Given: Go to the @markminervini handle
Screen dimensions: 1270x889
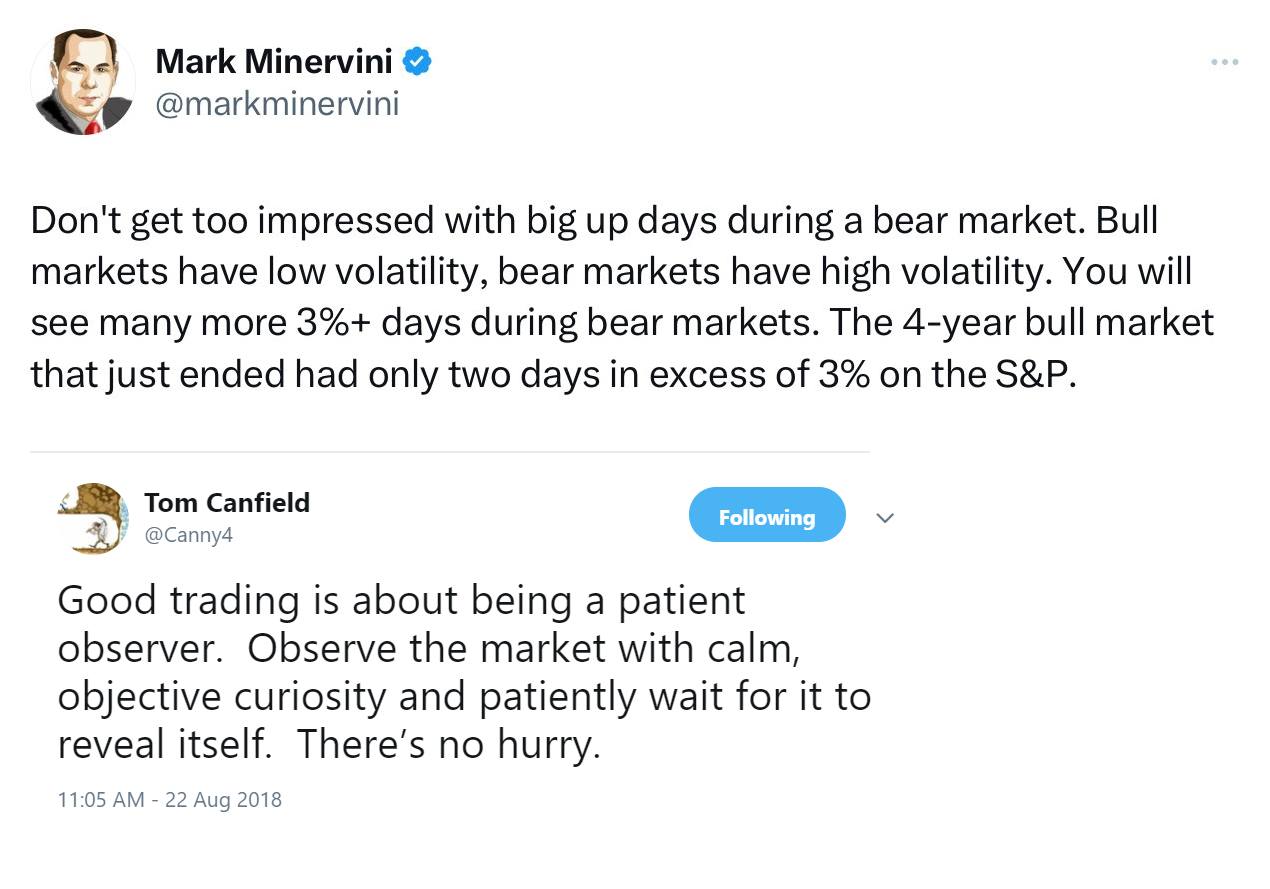Looking at the screenshot, I should point(277,104).
